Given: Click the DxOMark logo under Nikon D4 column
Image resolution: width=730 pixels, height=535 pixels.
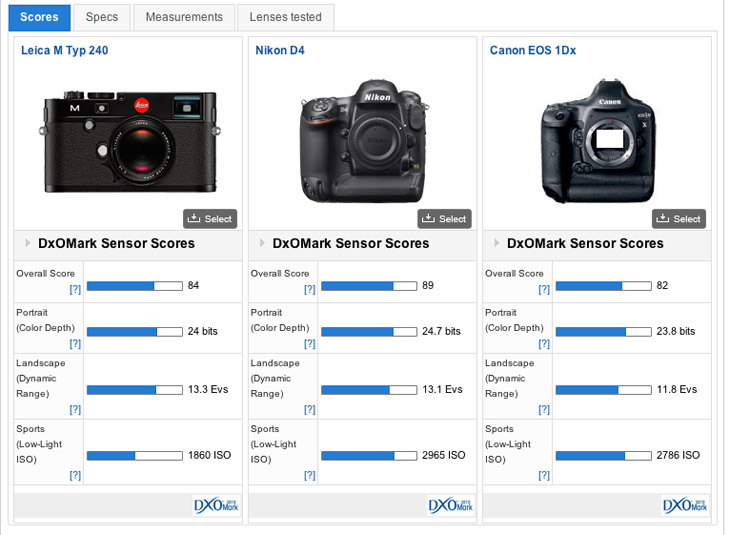Looking at the screenshot, I should pyautogui.click(x=451, y=505).
